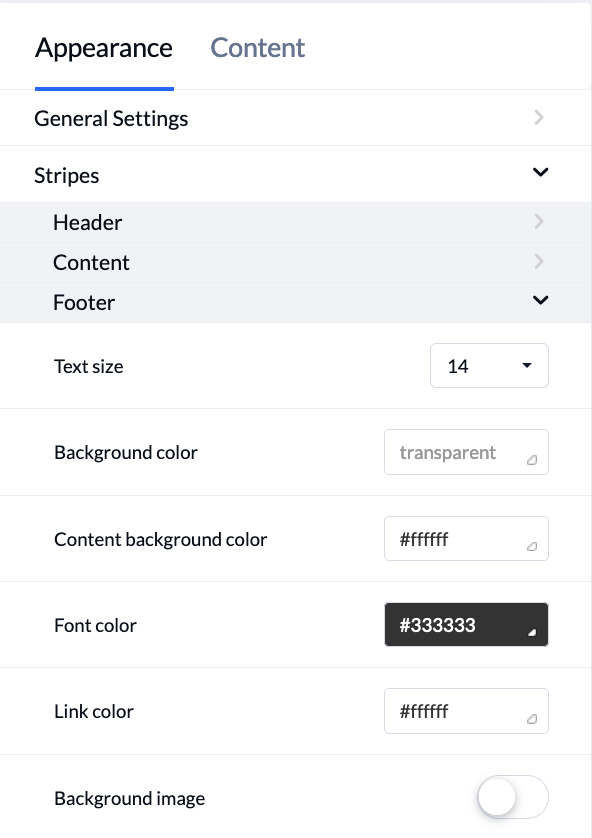This screenshot has height=838, width=592.
Task: Collapse the Footer stripe settings
Action: (540, 300)
